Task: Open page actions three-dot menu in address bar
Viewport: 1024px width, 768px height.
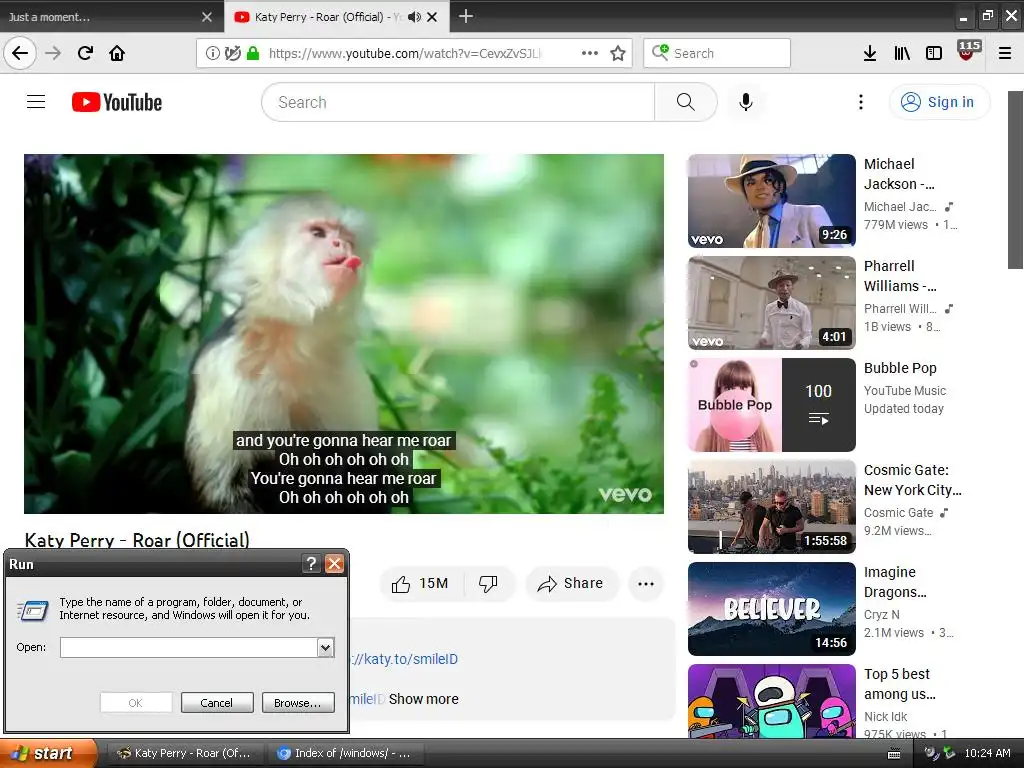Action: [590, 53]
